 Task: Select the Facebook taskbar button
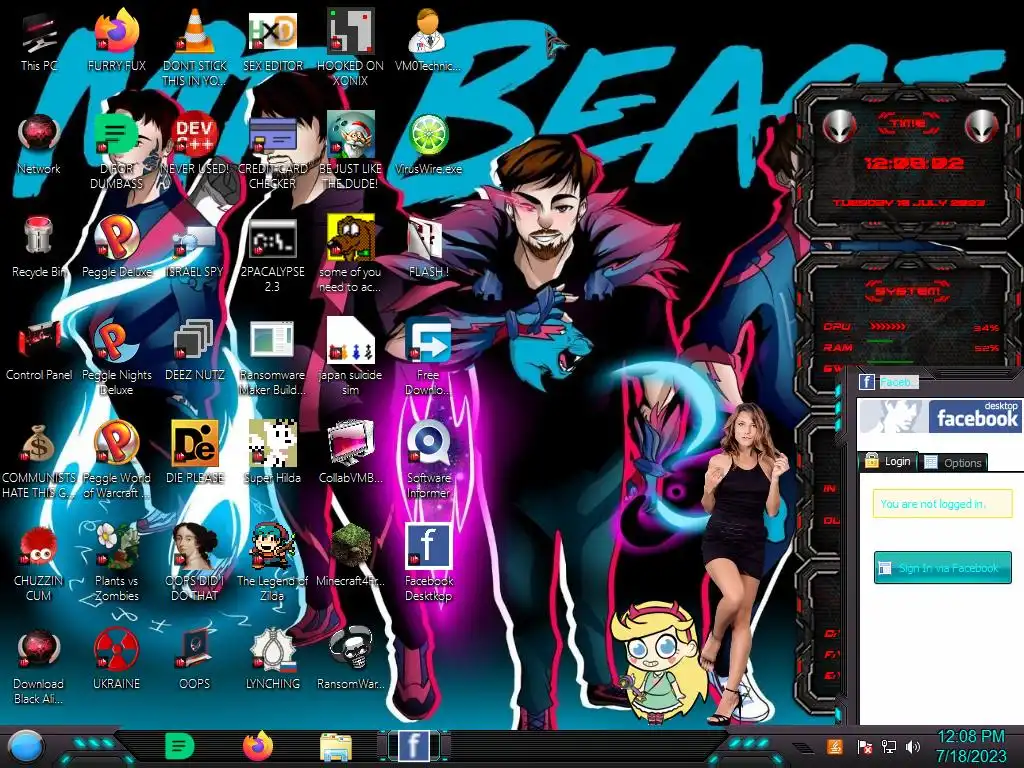(414, 746)
